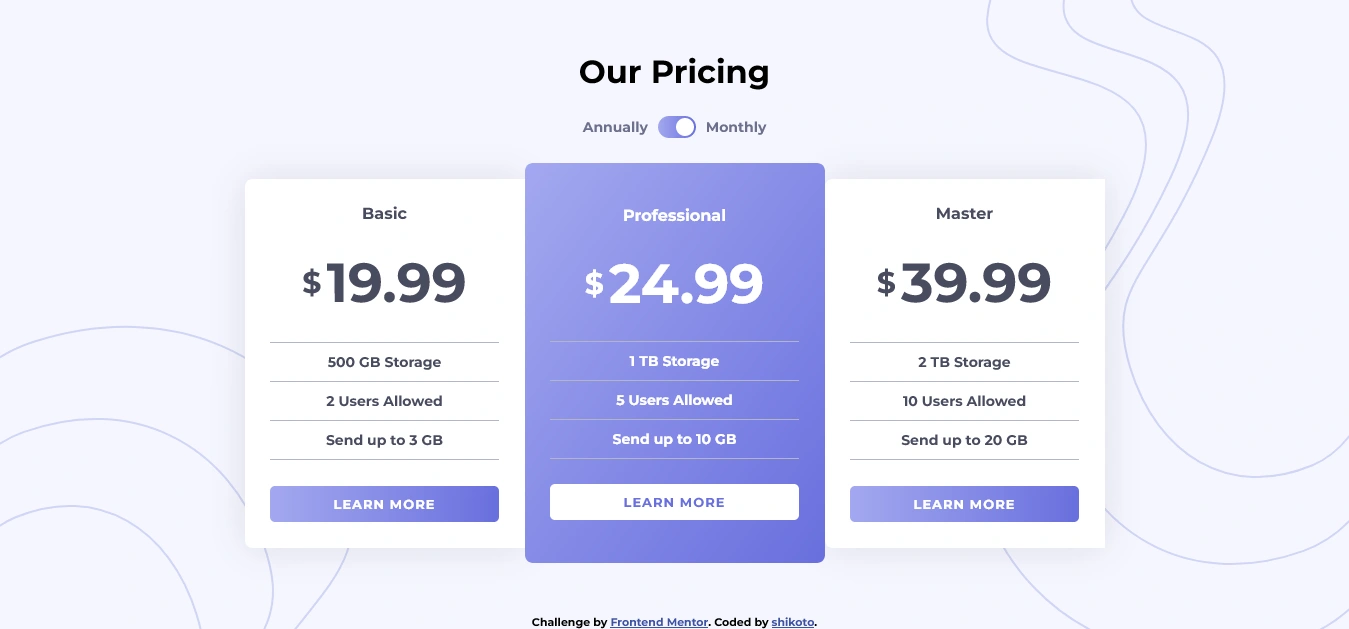Image resolution: width=1349 pixels, height=629 pixels.
Task: Select the Basic plan title
Action: (384, 213)
